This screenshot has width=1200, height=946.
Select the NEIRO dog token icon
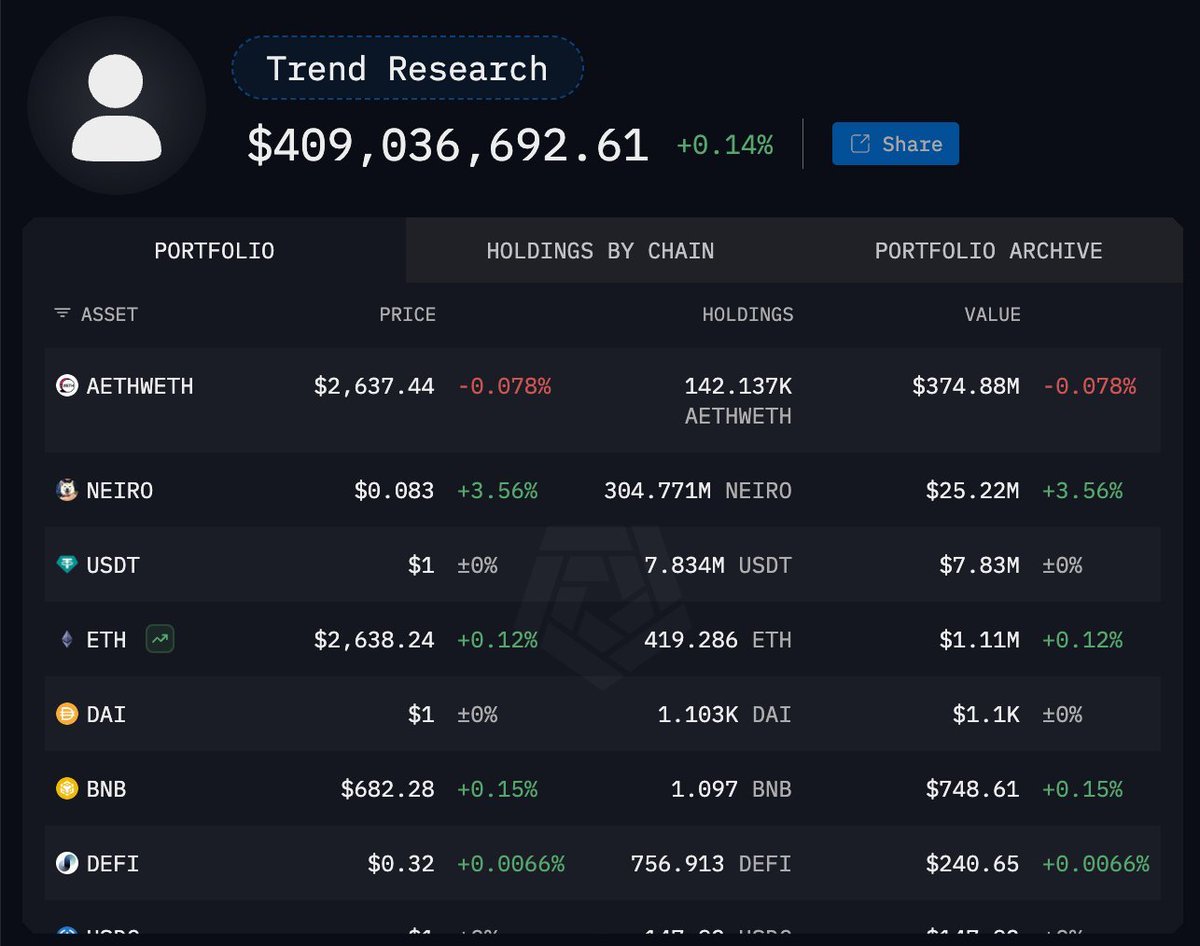click(66, 490)
